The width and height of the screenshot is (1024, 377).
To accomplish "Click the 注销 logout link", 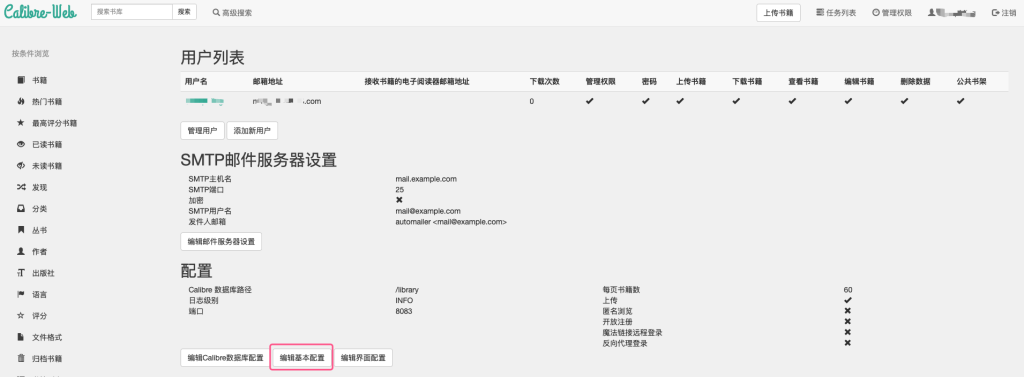I will coord(1004,12).
